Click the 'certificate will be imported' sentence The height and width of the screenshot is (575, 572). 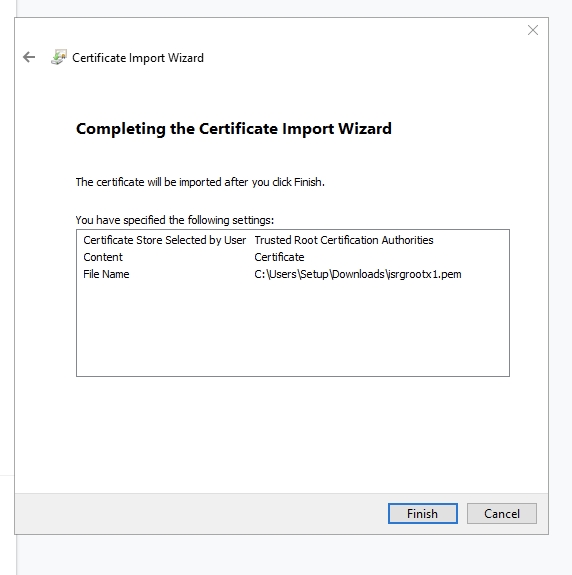click(x=200, y=182)
